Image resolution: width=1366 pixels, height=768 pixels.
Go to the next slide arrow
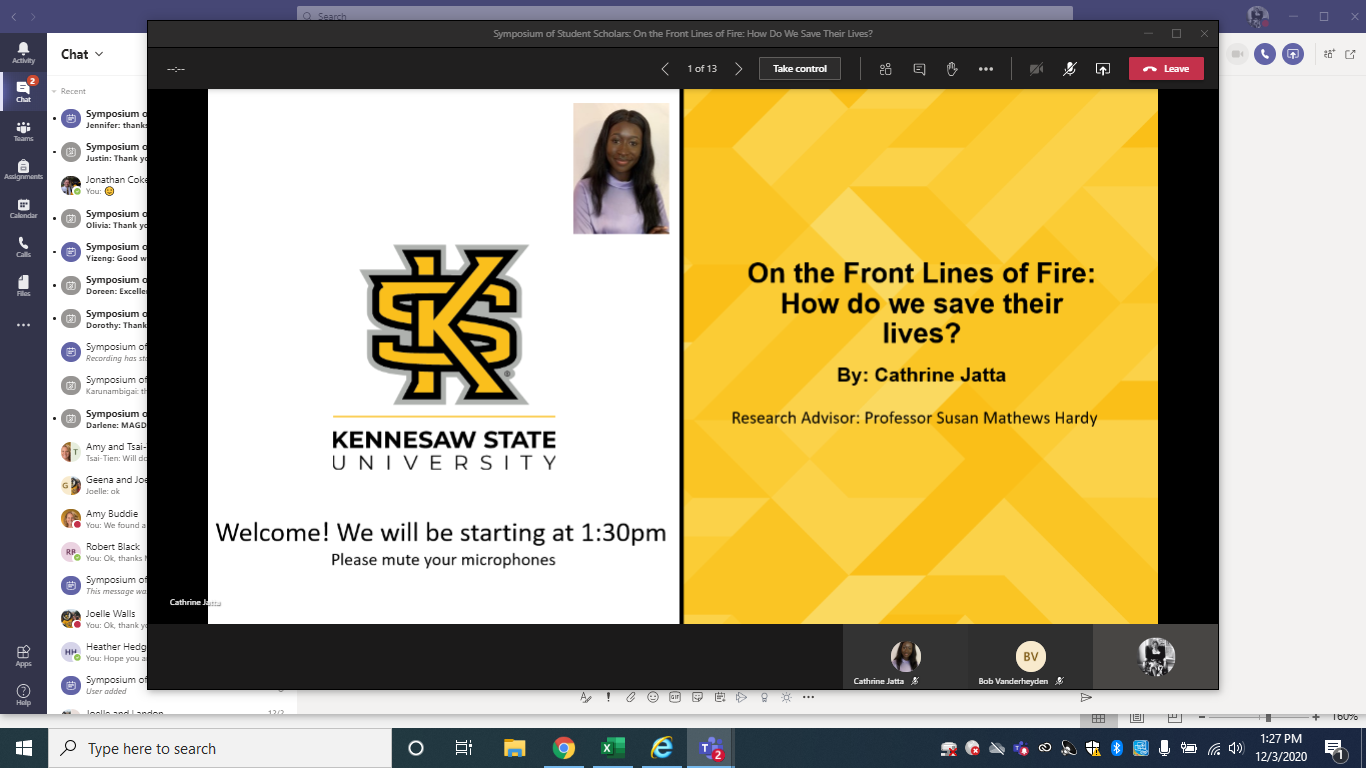739,69
